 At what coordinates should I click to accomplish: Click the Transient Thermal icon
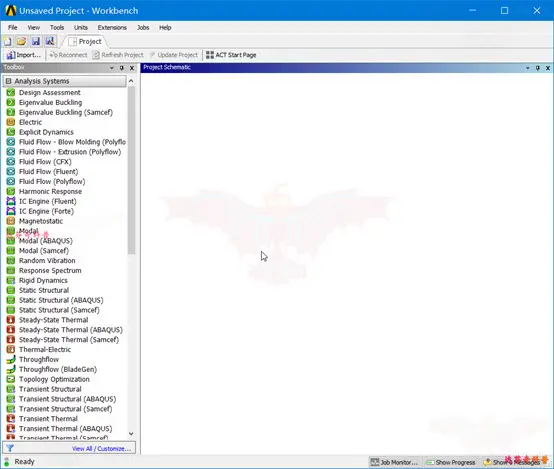11,419
